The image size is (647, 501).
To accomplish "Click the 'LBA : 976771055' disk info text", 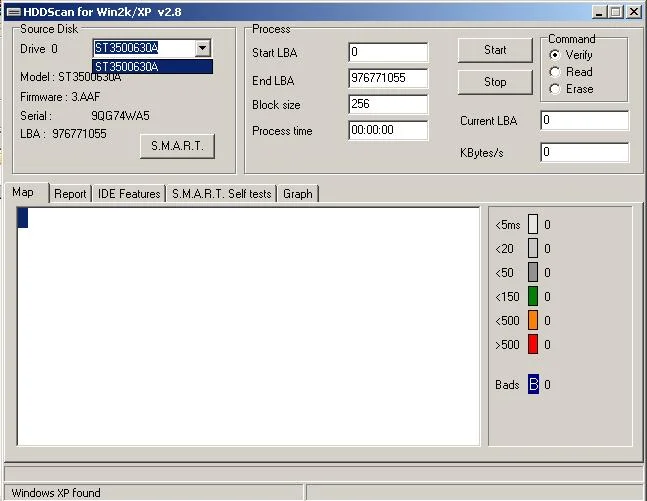I will [63, 134].
